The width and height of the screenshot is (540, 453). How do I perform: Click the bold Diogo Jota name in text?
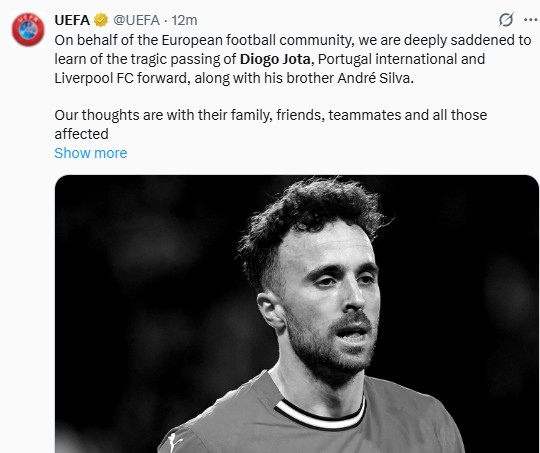(x=275, y=59)
